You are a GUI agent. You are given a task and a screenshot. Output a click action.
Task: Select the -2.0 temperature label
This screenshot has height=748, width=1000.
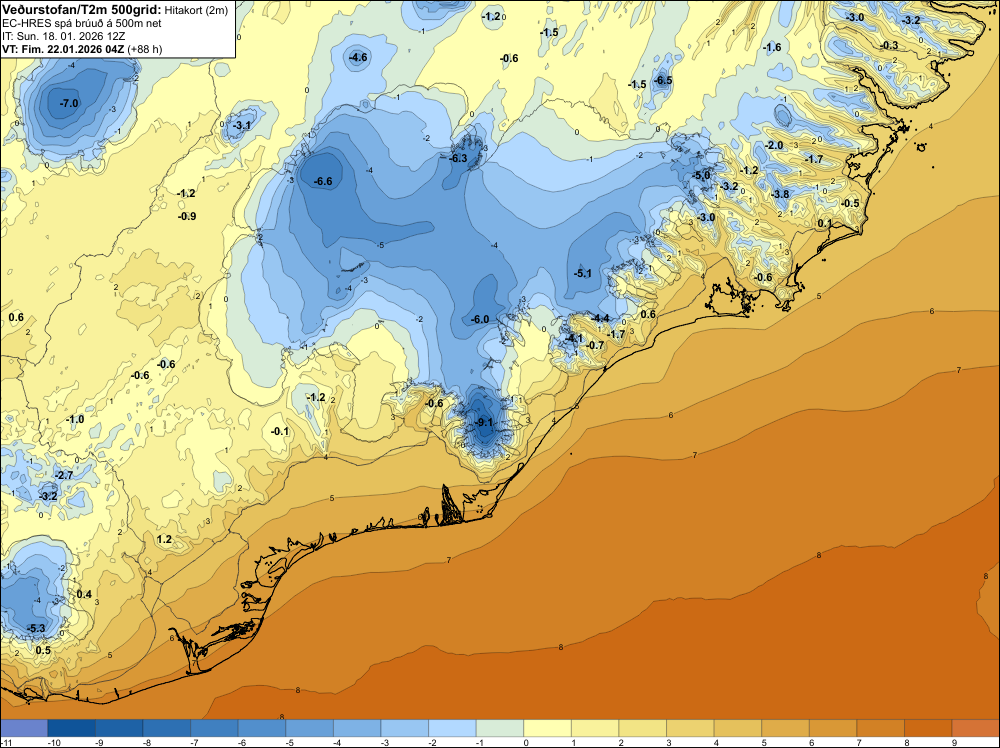click(x=774, y=145)
